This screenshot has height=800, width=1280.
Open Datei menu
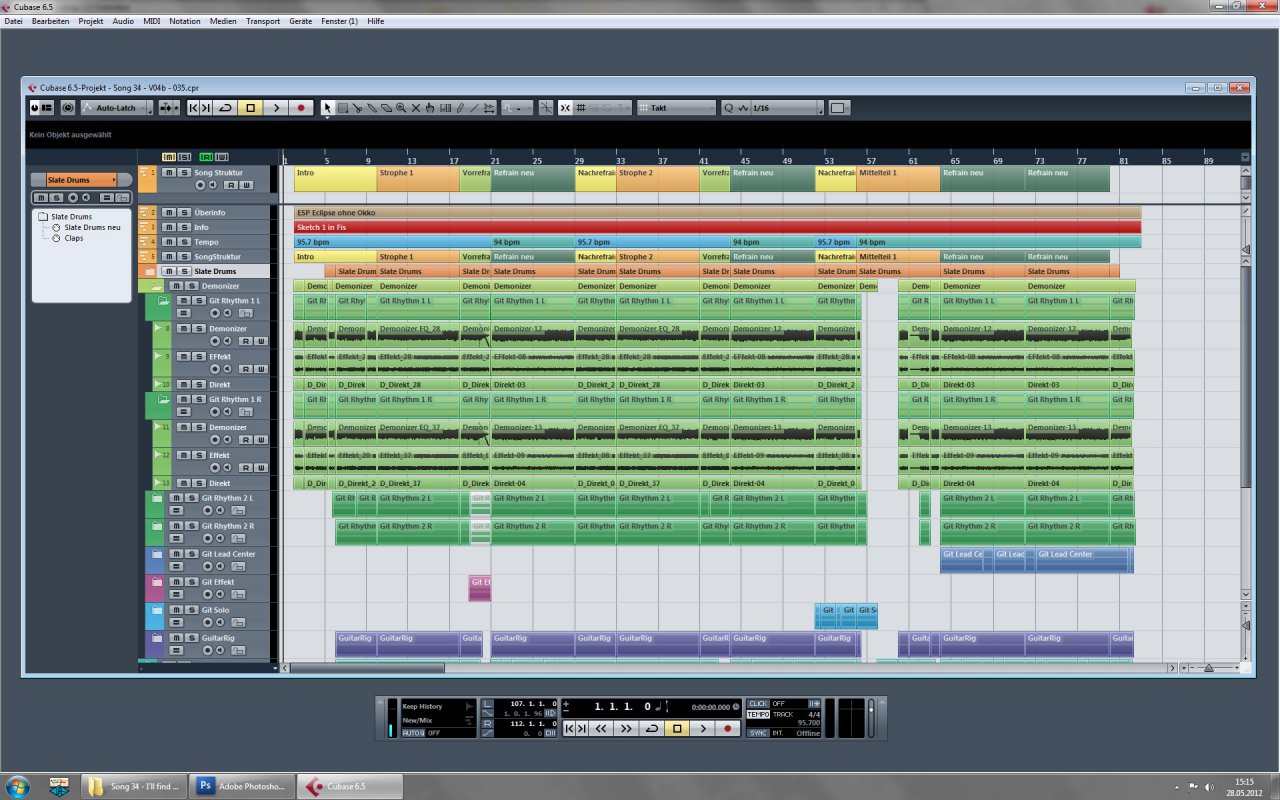(x=14, y=21)
